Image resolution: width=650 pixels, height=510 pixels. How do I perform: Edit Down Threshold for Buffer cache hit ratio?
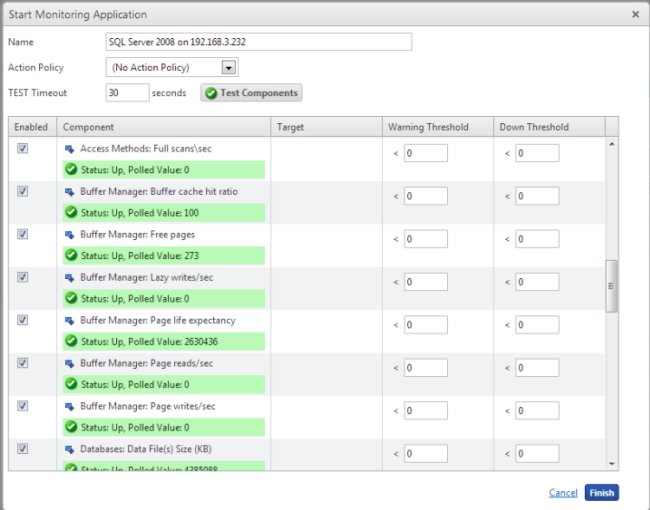(537, 196)
